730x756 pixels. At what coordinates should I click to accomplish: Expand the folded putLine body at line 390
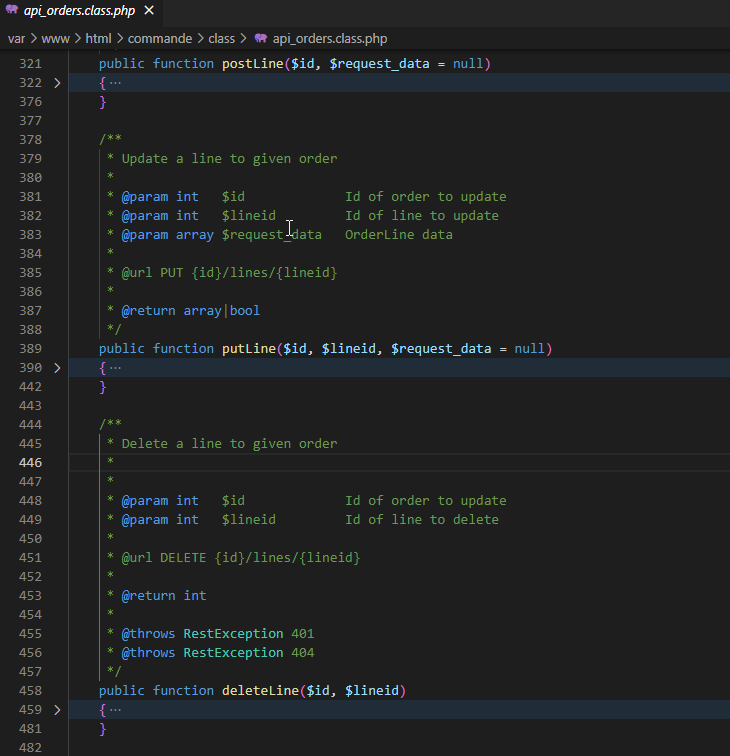[x=57, y=368]
